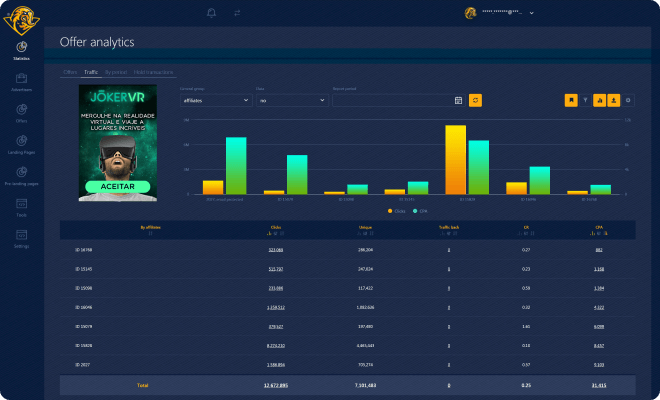Expand the Data dropdown set to no

click(292, 100)
